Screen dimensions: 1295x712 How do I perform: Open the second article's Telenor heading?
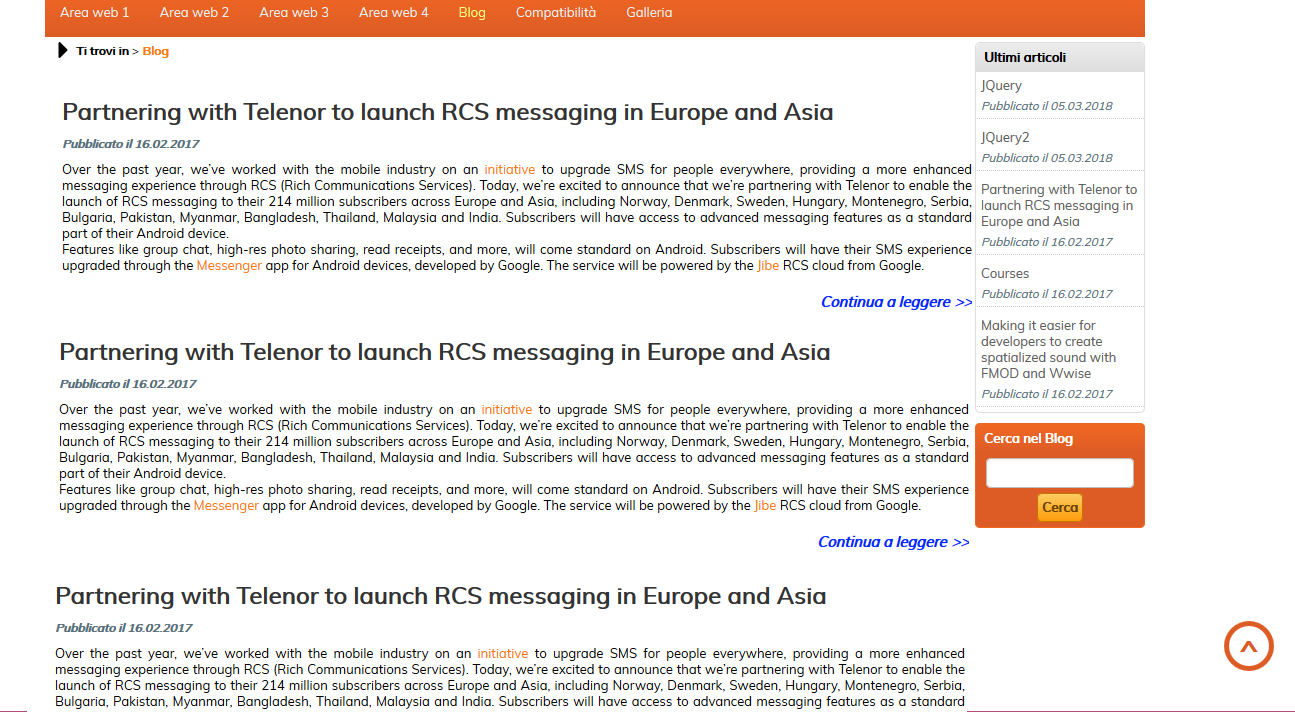tap(445, 352)
